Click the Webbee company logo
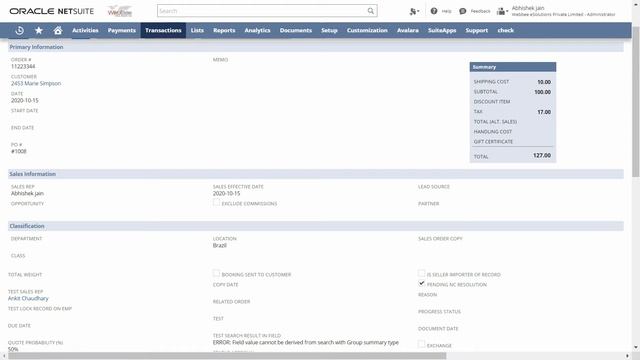Screen dimensions: 640x360 pyautogui.click(x=120, y=11)
